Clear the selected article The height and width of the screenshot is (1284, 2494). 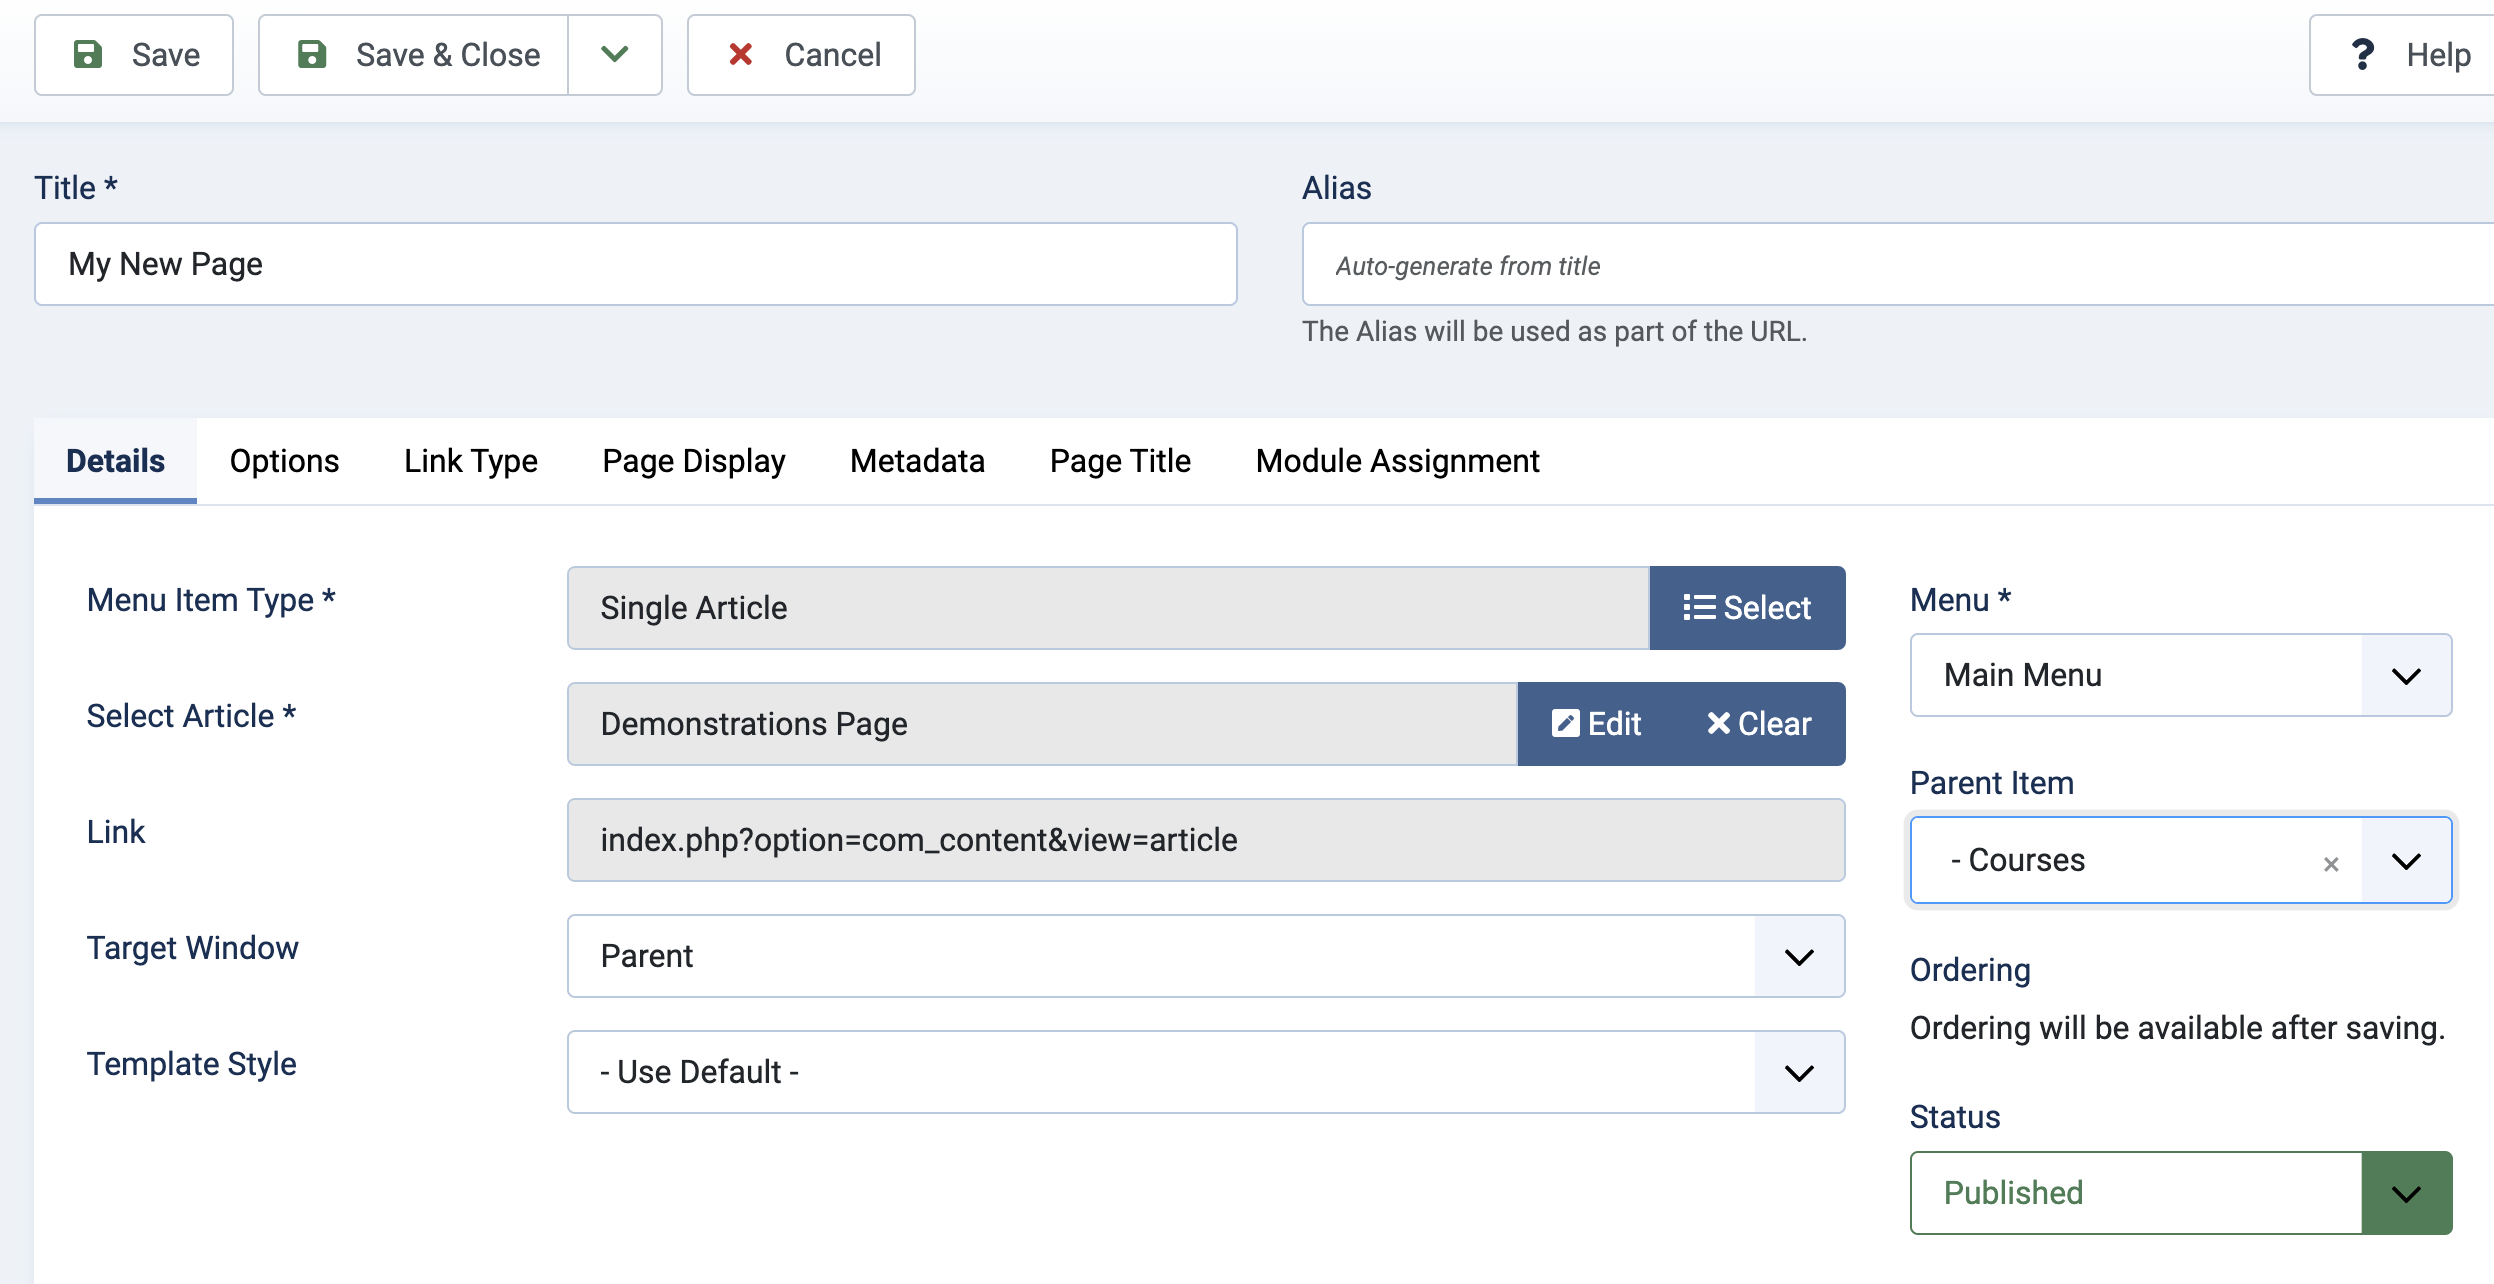tap(1759, 724)
